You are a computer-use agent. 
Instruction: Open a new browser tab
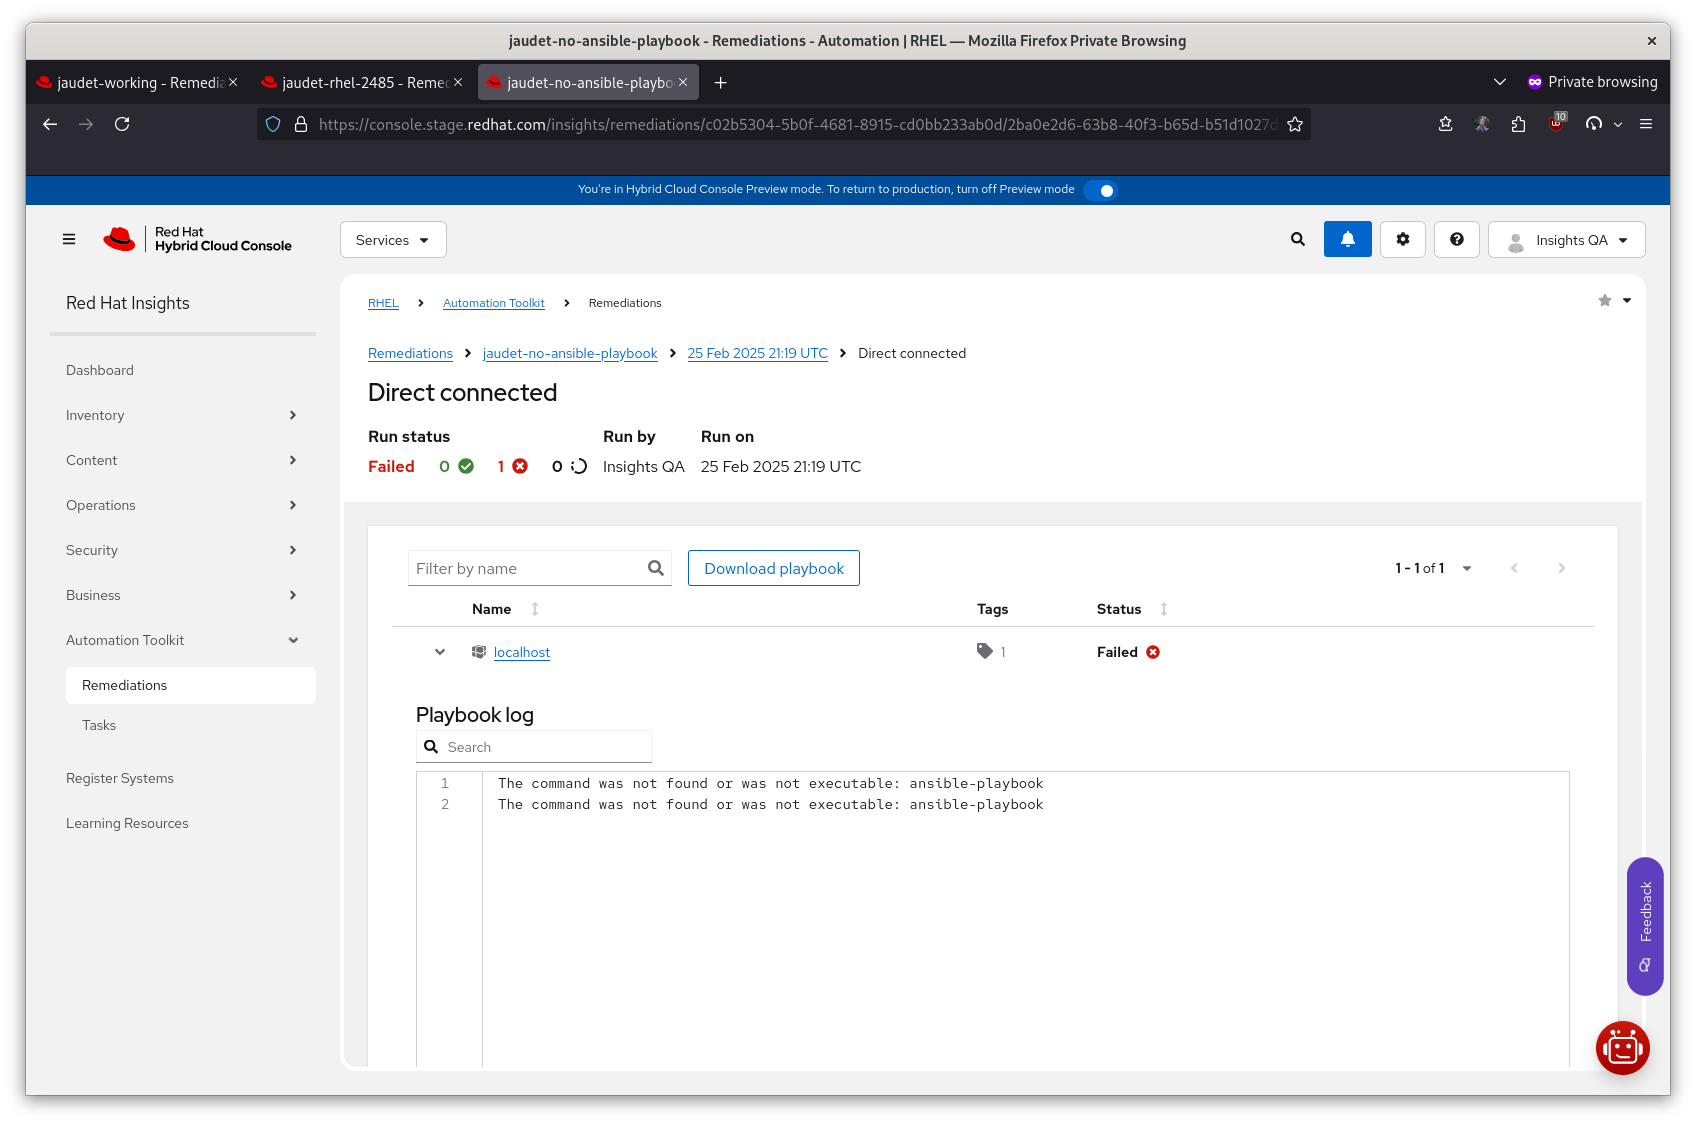(x=720, y=83)
